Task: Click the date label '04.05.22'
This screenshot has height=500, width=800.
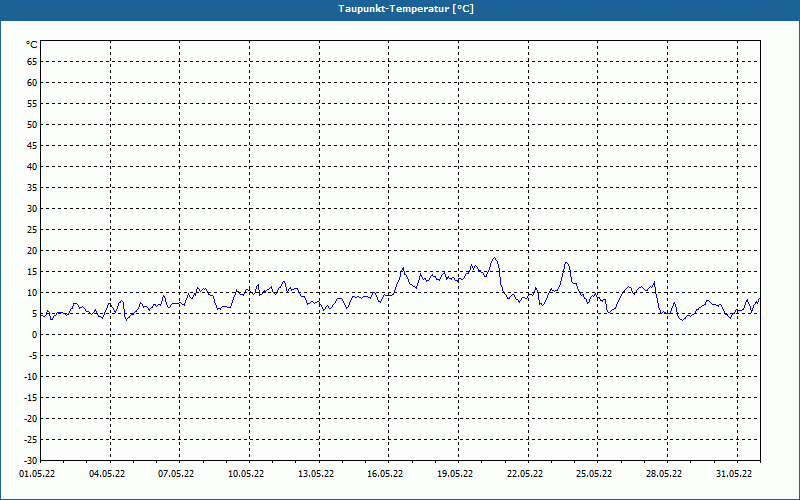Action: coord(107,474)
